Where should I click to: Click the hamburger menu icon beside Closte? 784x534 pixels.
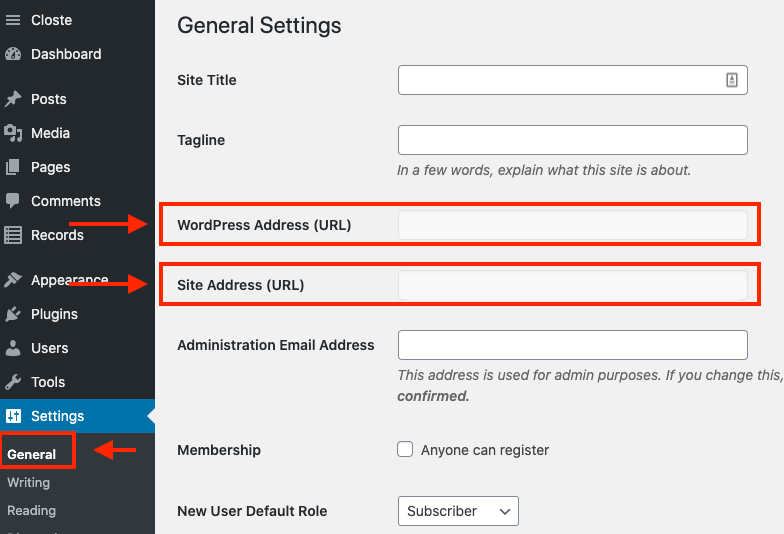[x=13, y=20]
